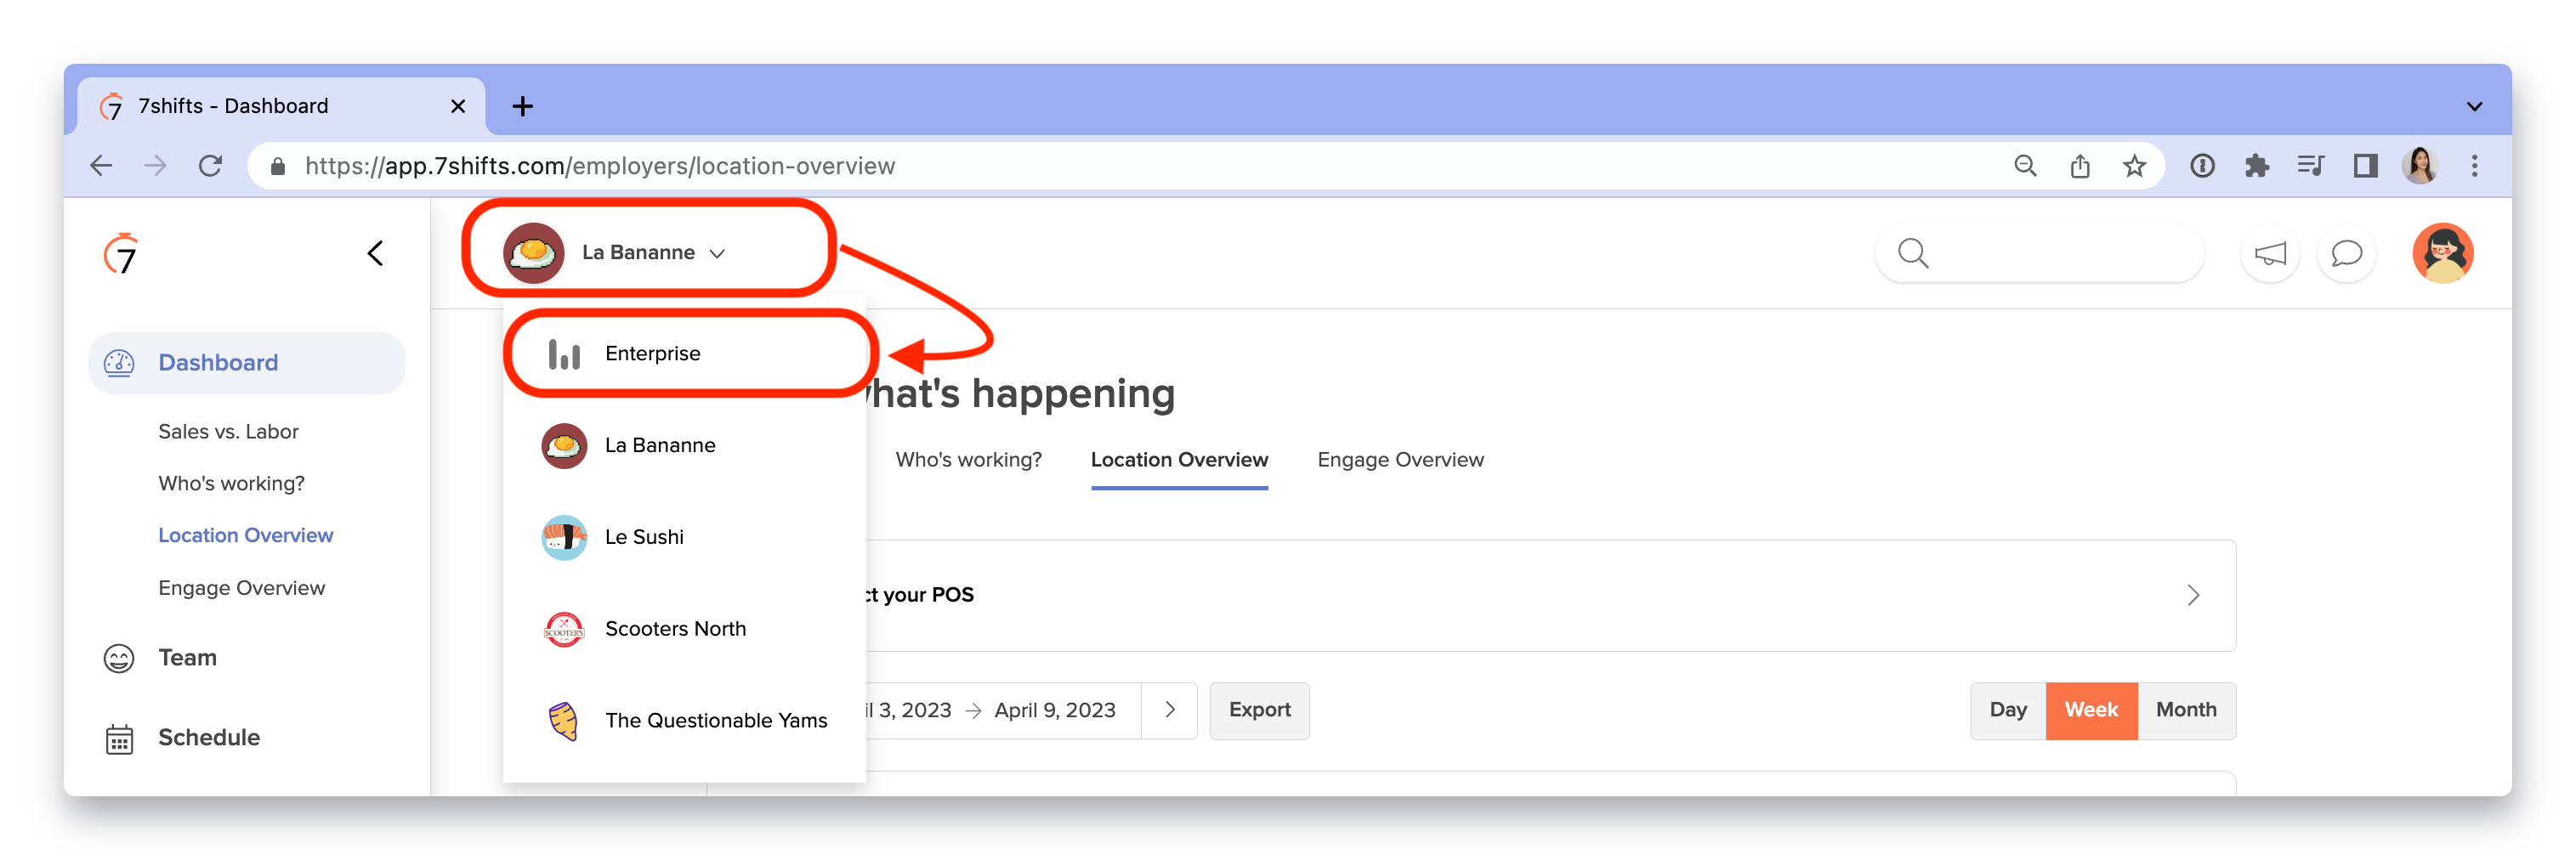Expand the connect your POS row arrow

pos(2193,595)
